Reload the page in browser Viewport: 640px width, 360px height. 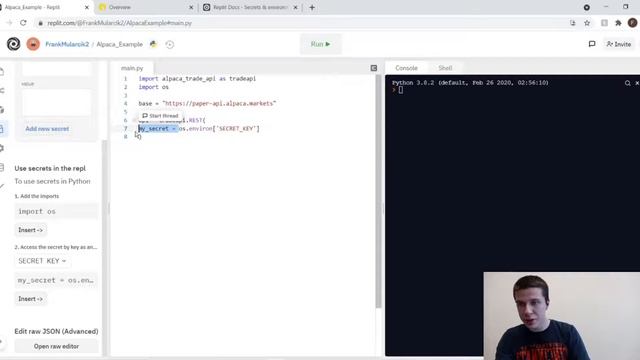coord(23,23)
